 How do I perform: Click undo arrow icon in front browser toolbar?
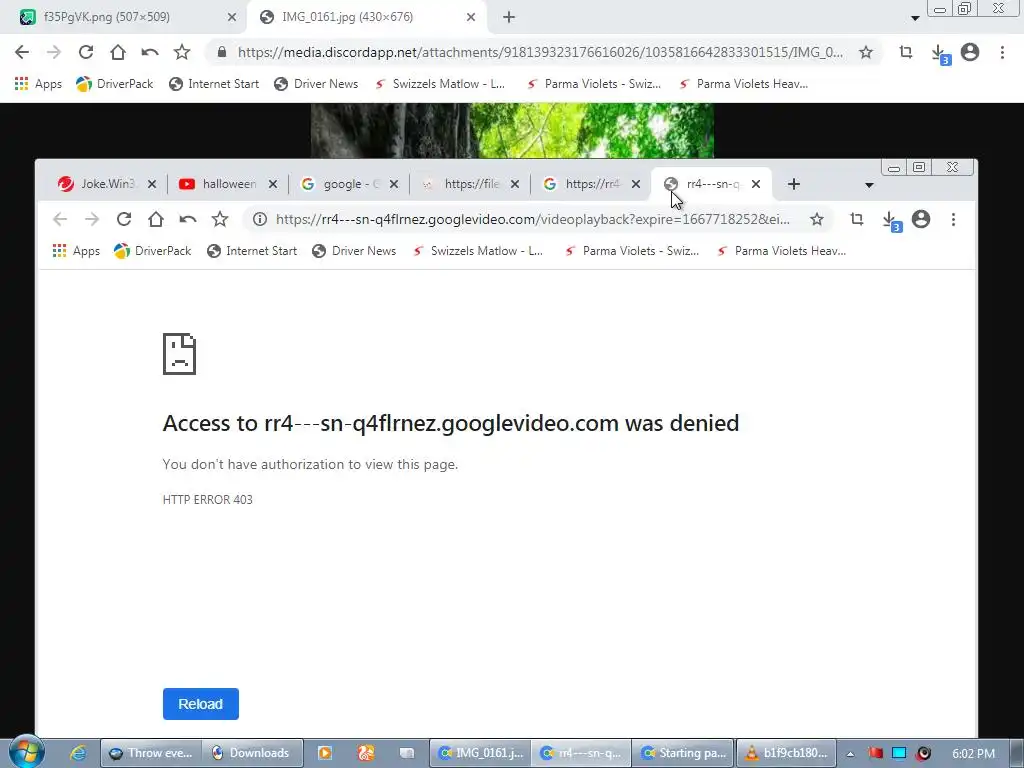pyautogui.click(x=187, y=219)
